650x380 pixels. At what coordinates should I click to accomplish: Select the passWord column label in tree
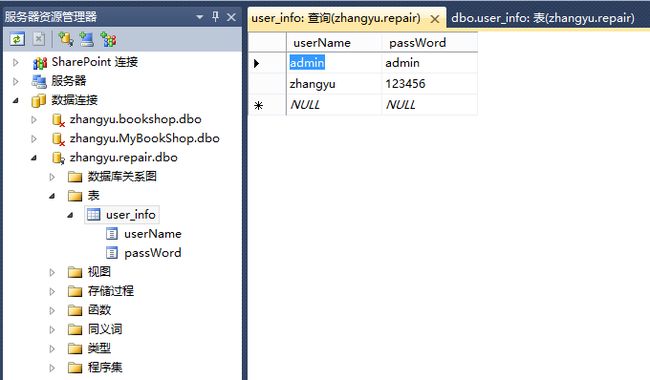pos(153,253)
